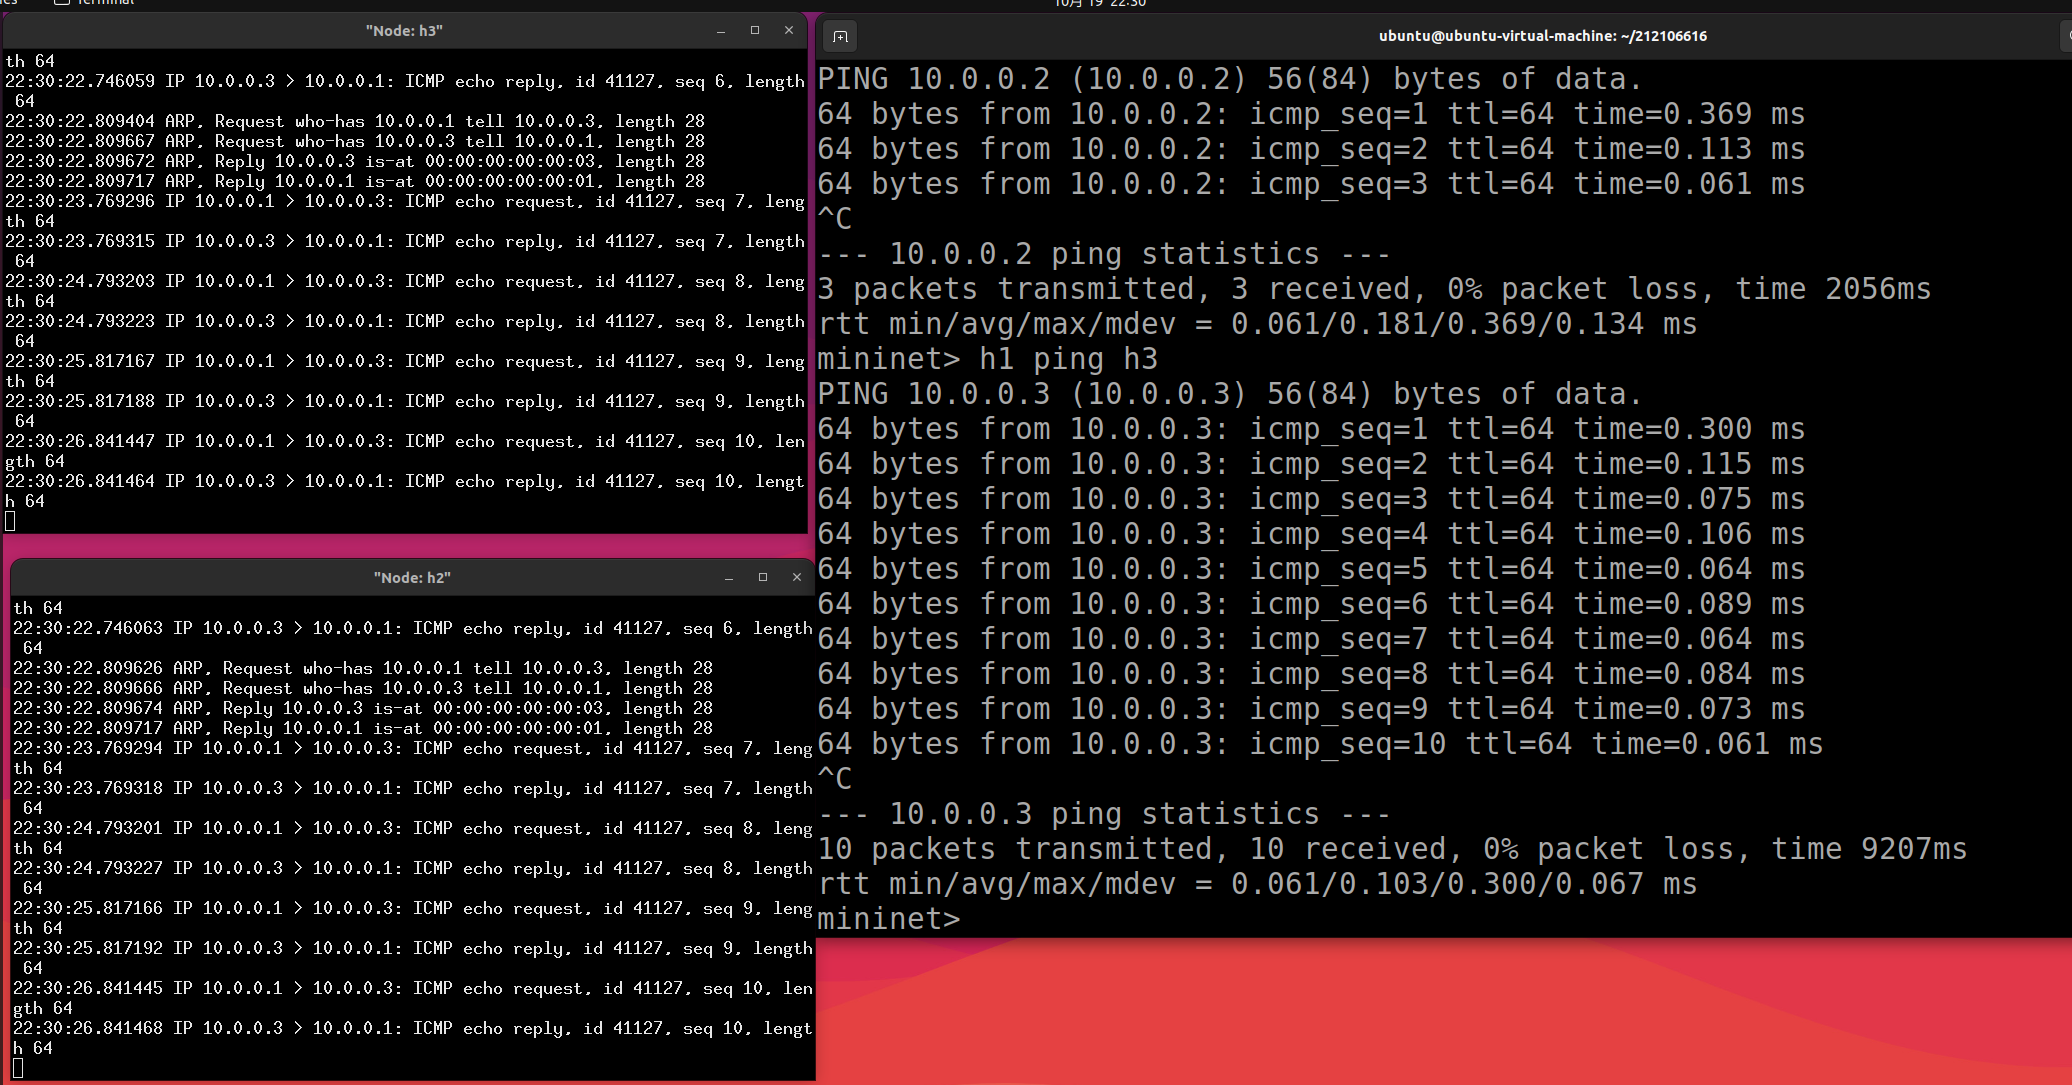Click the reply line with time=0.115 ms
Viewport: 2072px width, 1085px height.
point(1311,464)
